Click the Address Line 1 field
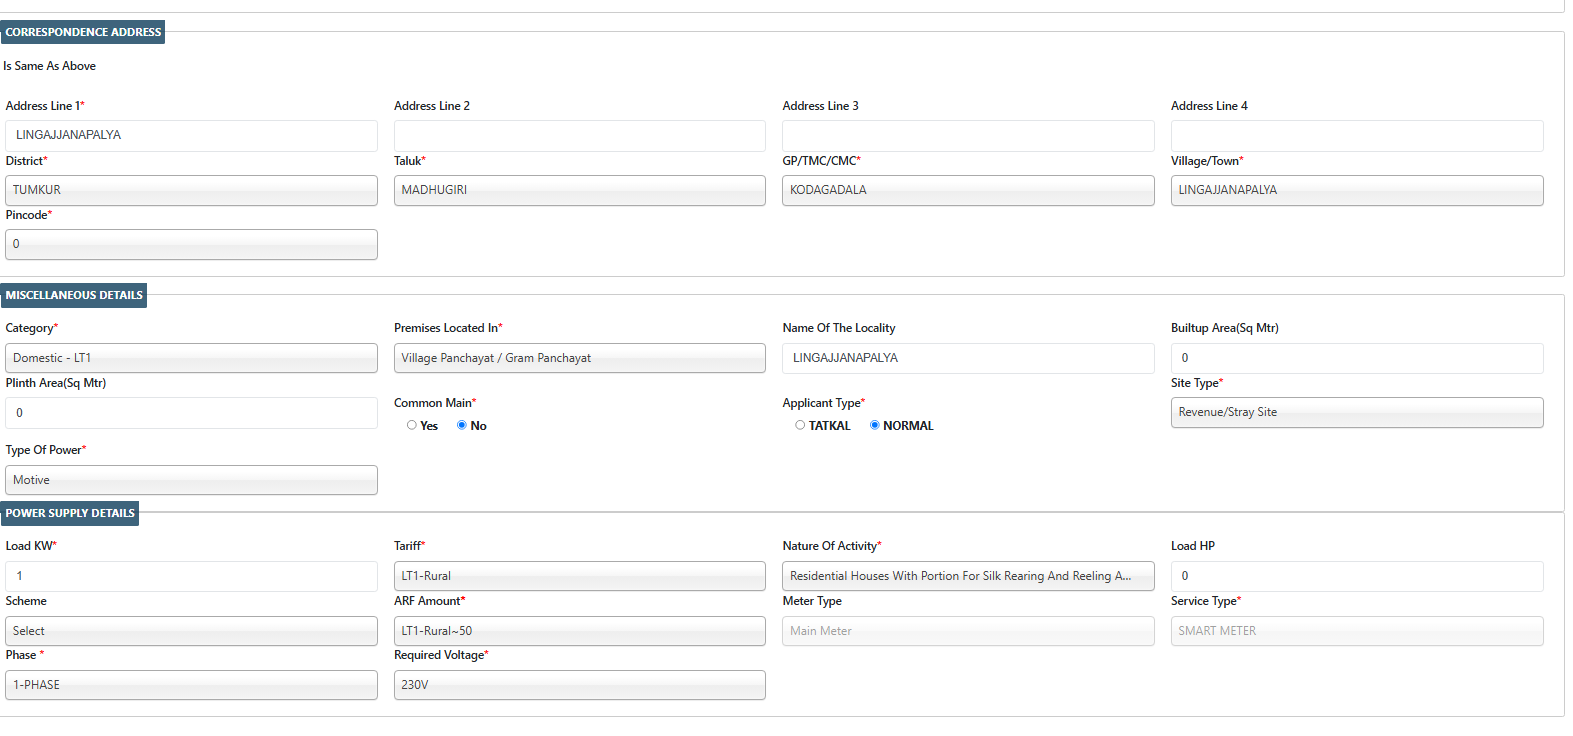This screenshot has width=1573, height=736. pos(191,135)
